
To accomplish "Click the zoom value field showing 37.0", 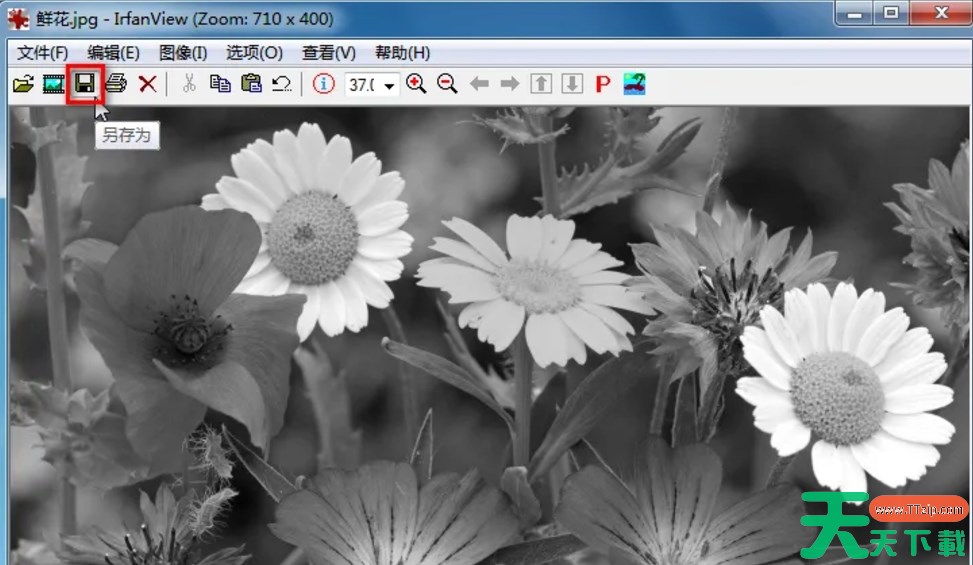I will [363, 85].
